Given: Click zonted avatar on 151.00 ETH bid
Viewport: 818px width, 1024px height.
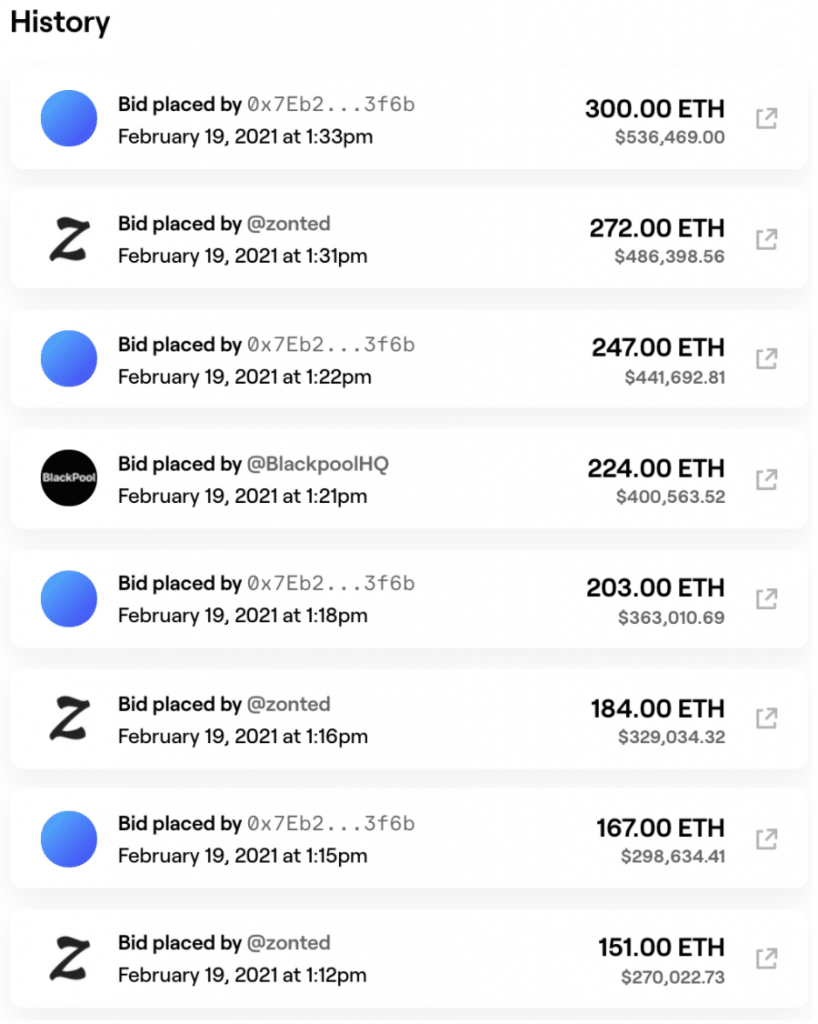Looking at the screenshot, I should click(x=69, y=959).
